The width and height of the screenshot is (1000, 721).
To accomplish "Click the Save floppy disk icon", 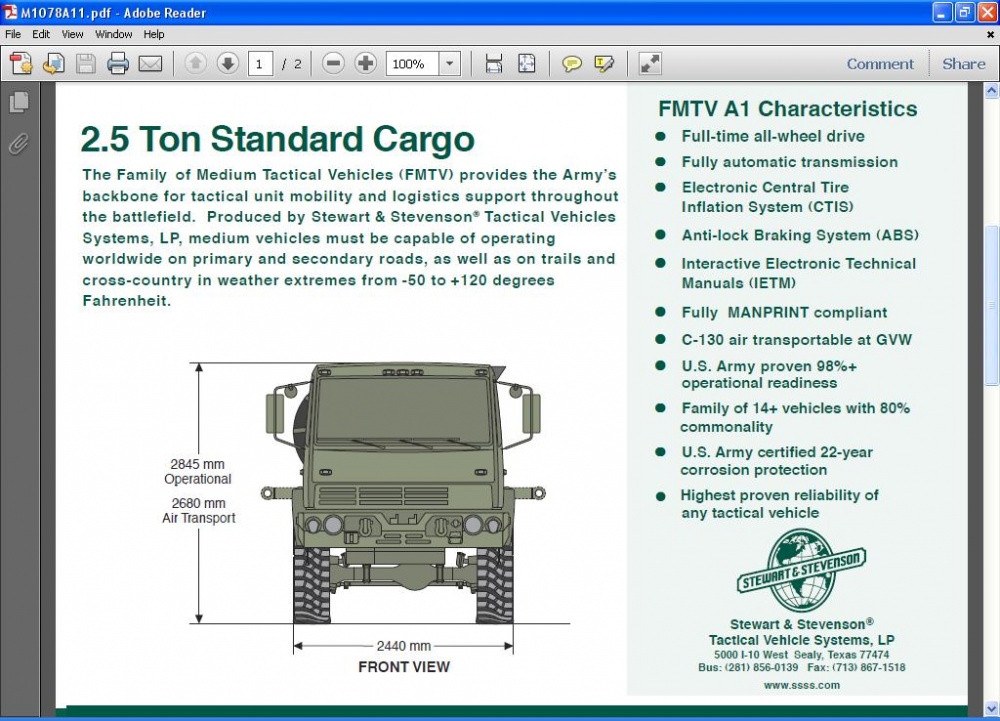I will 85,64.
